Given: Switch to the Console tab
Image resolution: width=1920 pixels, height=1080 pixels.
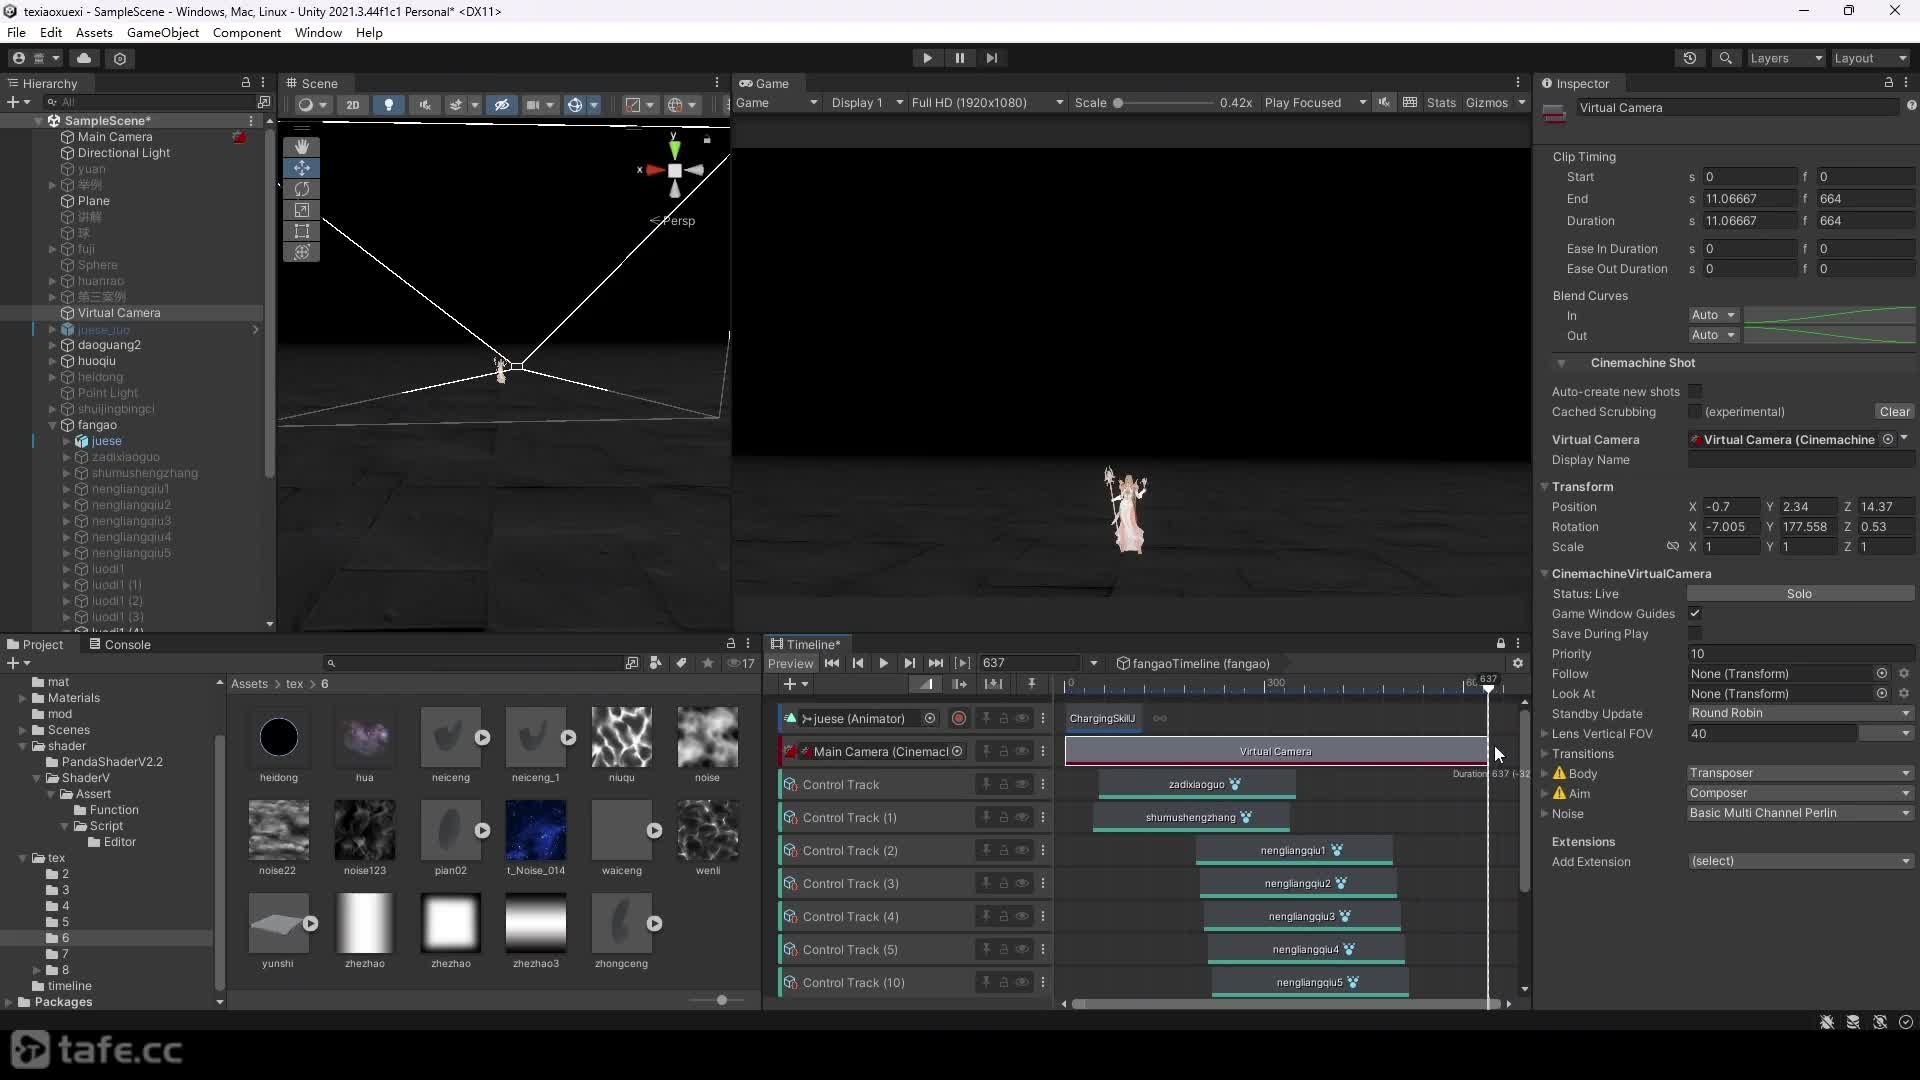Looking at the screenshot, I should [x=120, y=644].
